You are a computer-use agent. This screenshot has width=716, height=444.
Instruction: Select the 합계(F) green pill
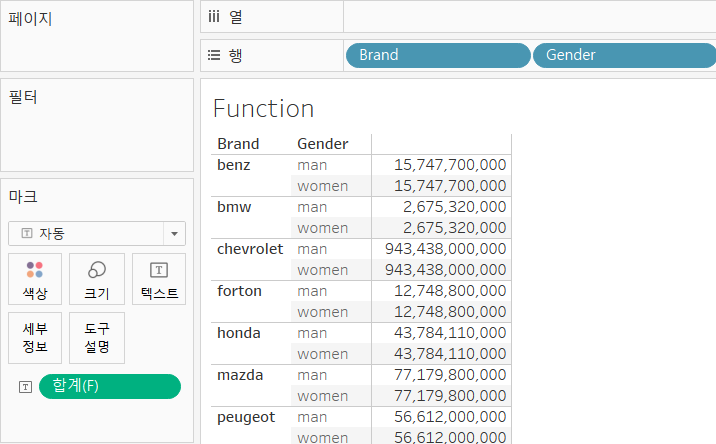point(110,386)
